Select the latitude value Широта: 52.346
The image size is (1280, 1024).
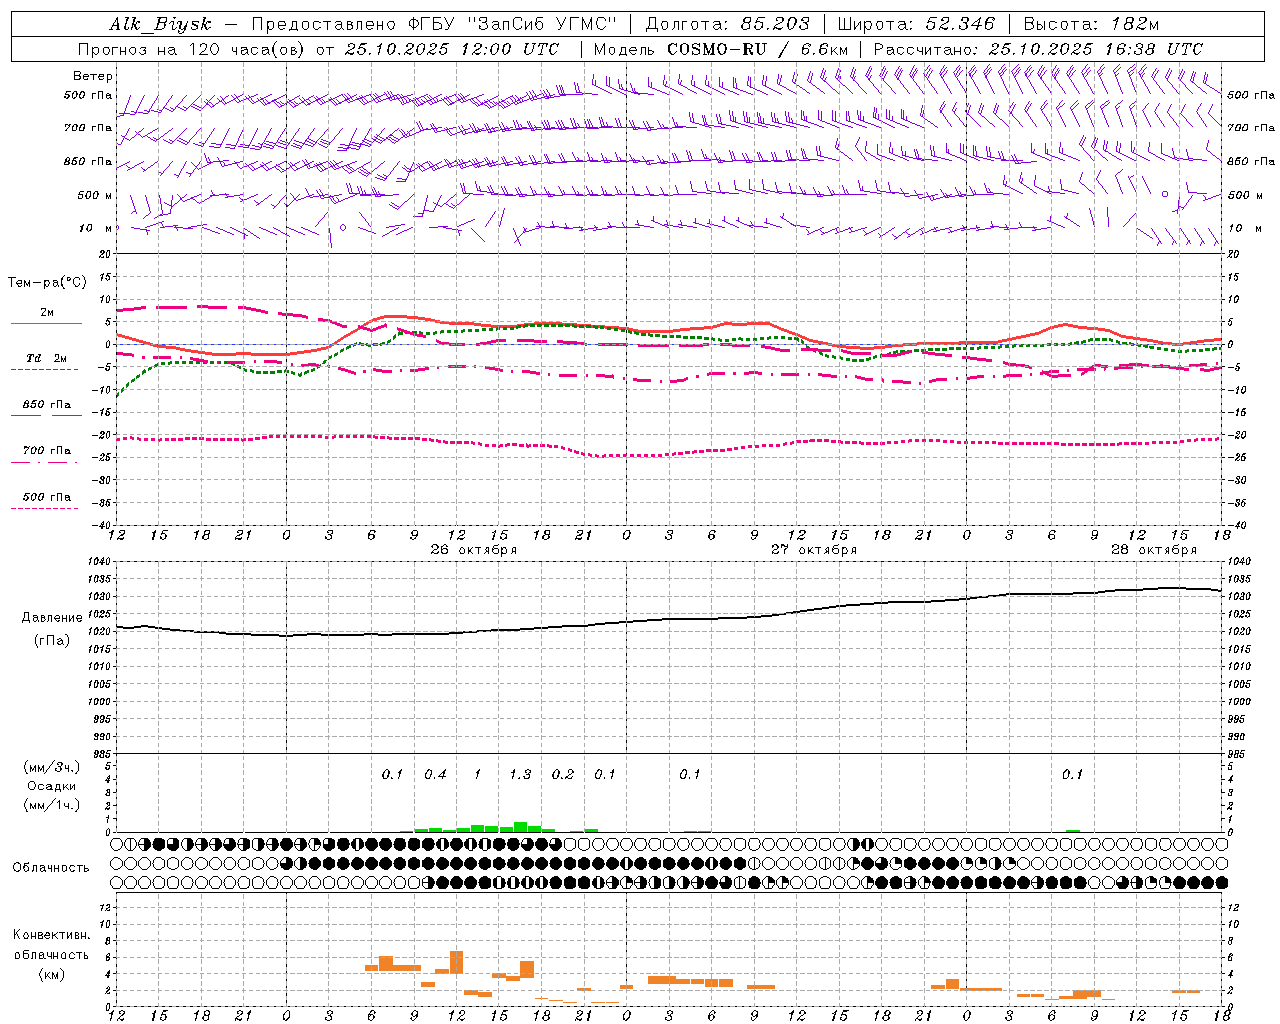tap(916, 25)
